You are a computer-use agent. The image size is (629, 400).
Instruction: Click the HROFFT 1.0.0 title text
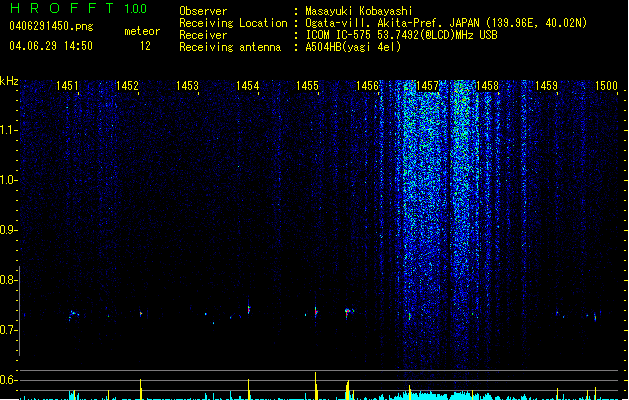(79, 8)
